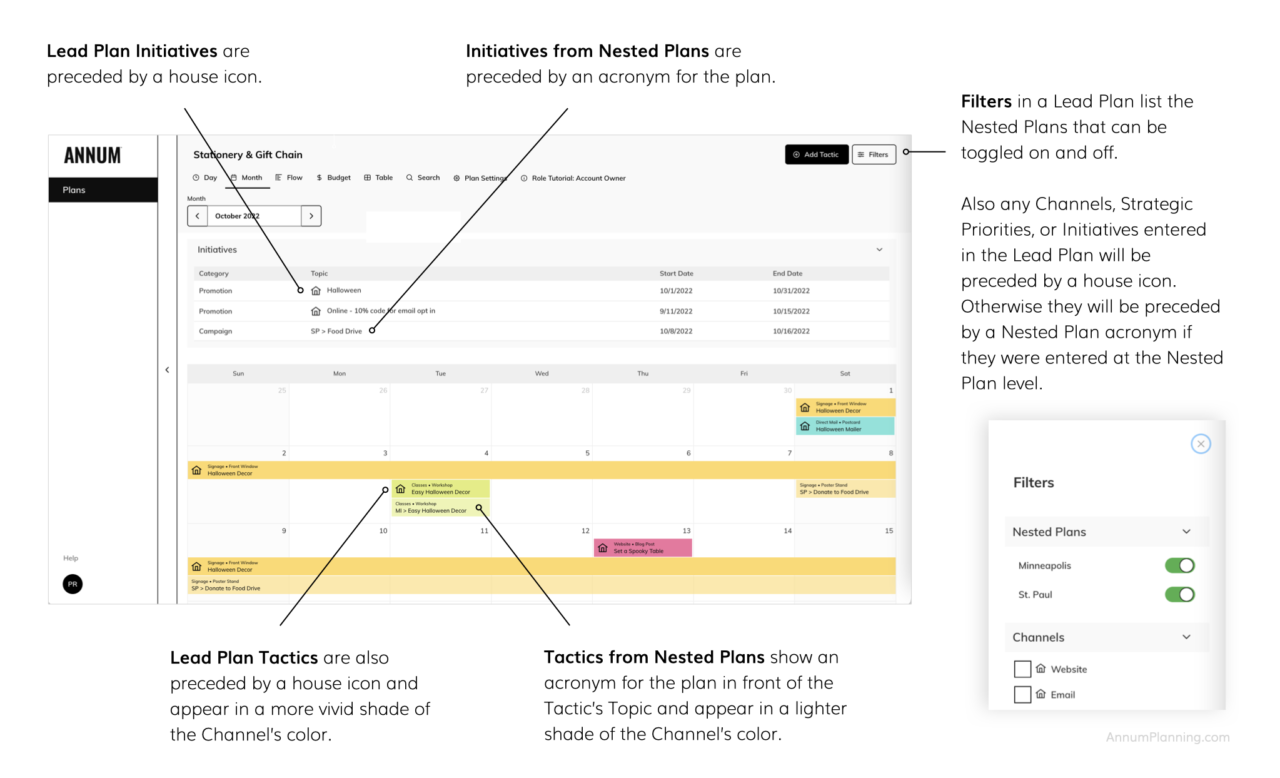Switch to the Month tab
This screenshot has width=1280, height=778.
click(248, 177)
